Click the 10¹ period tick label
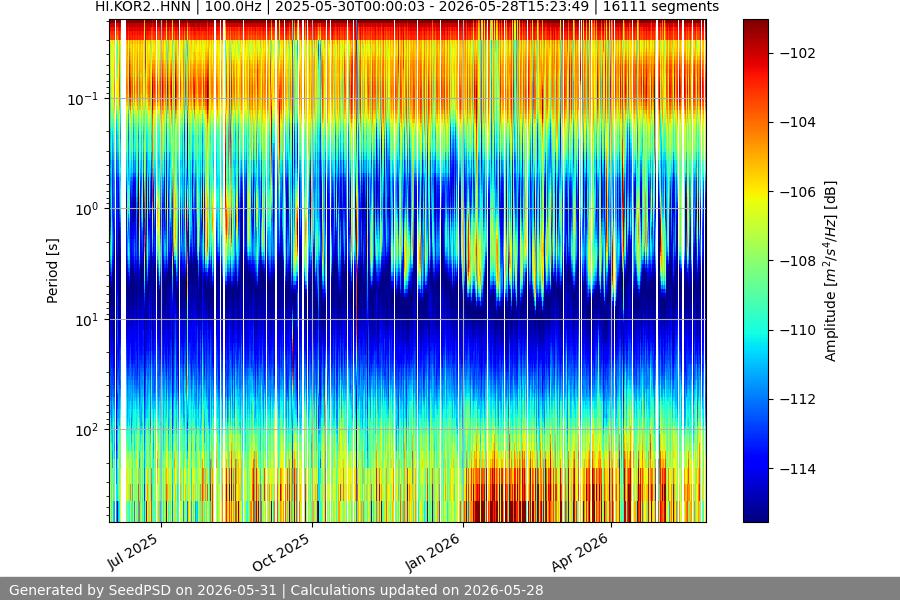 [x=86, y=320]
